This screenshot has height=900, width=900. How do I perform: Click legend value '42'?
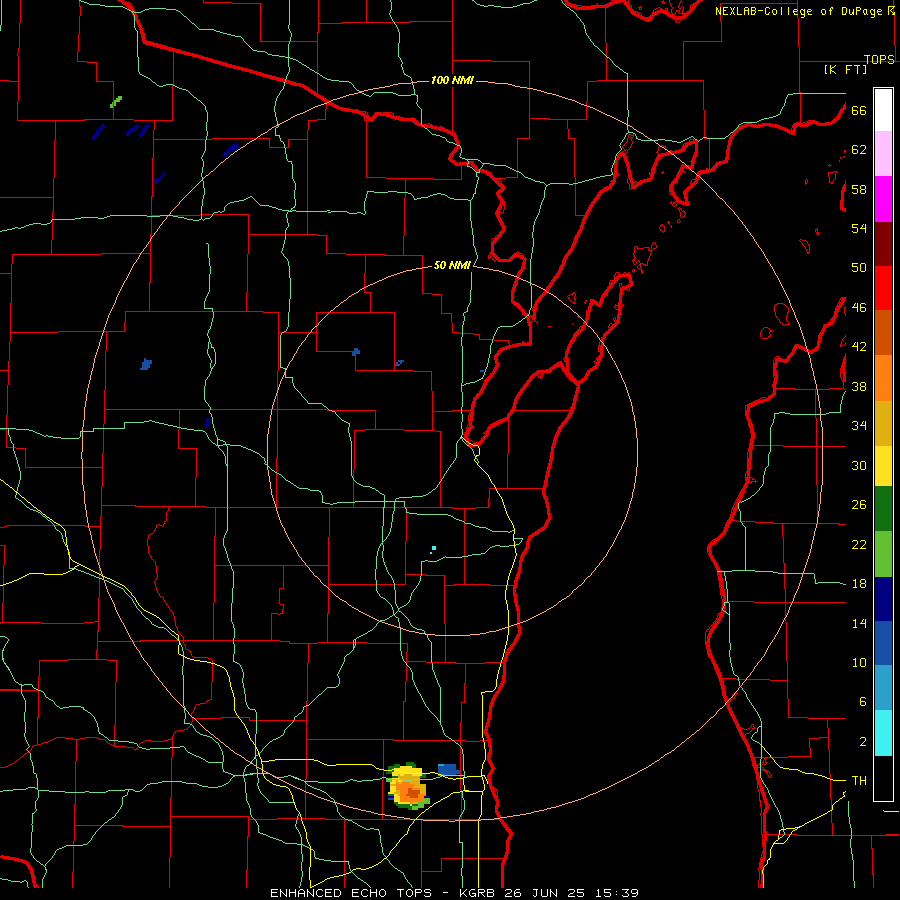coord(859,347)
